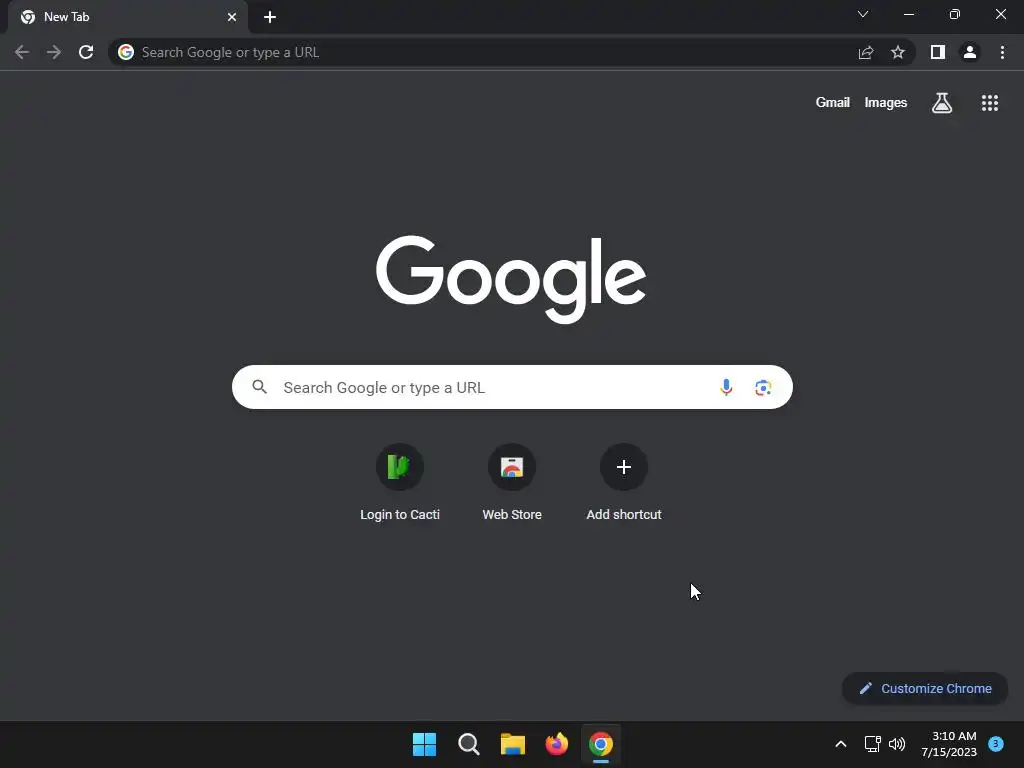The image size is (1024, 768).
Task: Open the Windows Start menu
Action: coord(424,744)
